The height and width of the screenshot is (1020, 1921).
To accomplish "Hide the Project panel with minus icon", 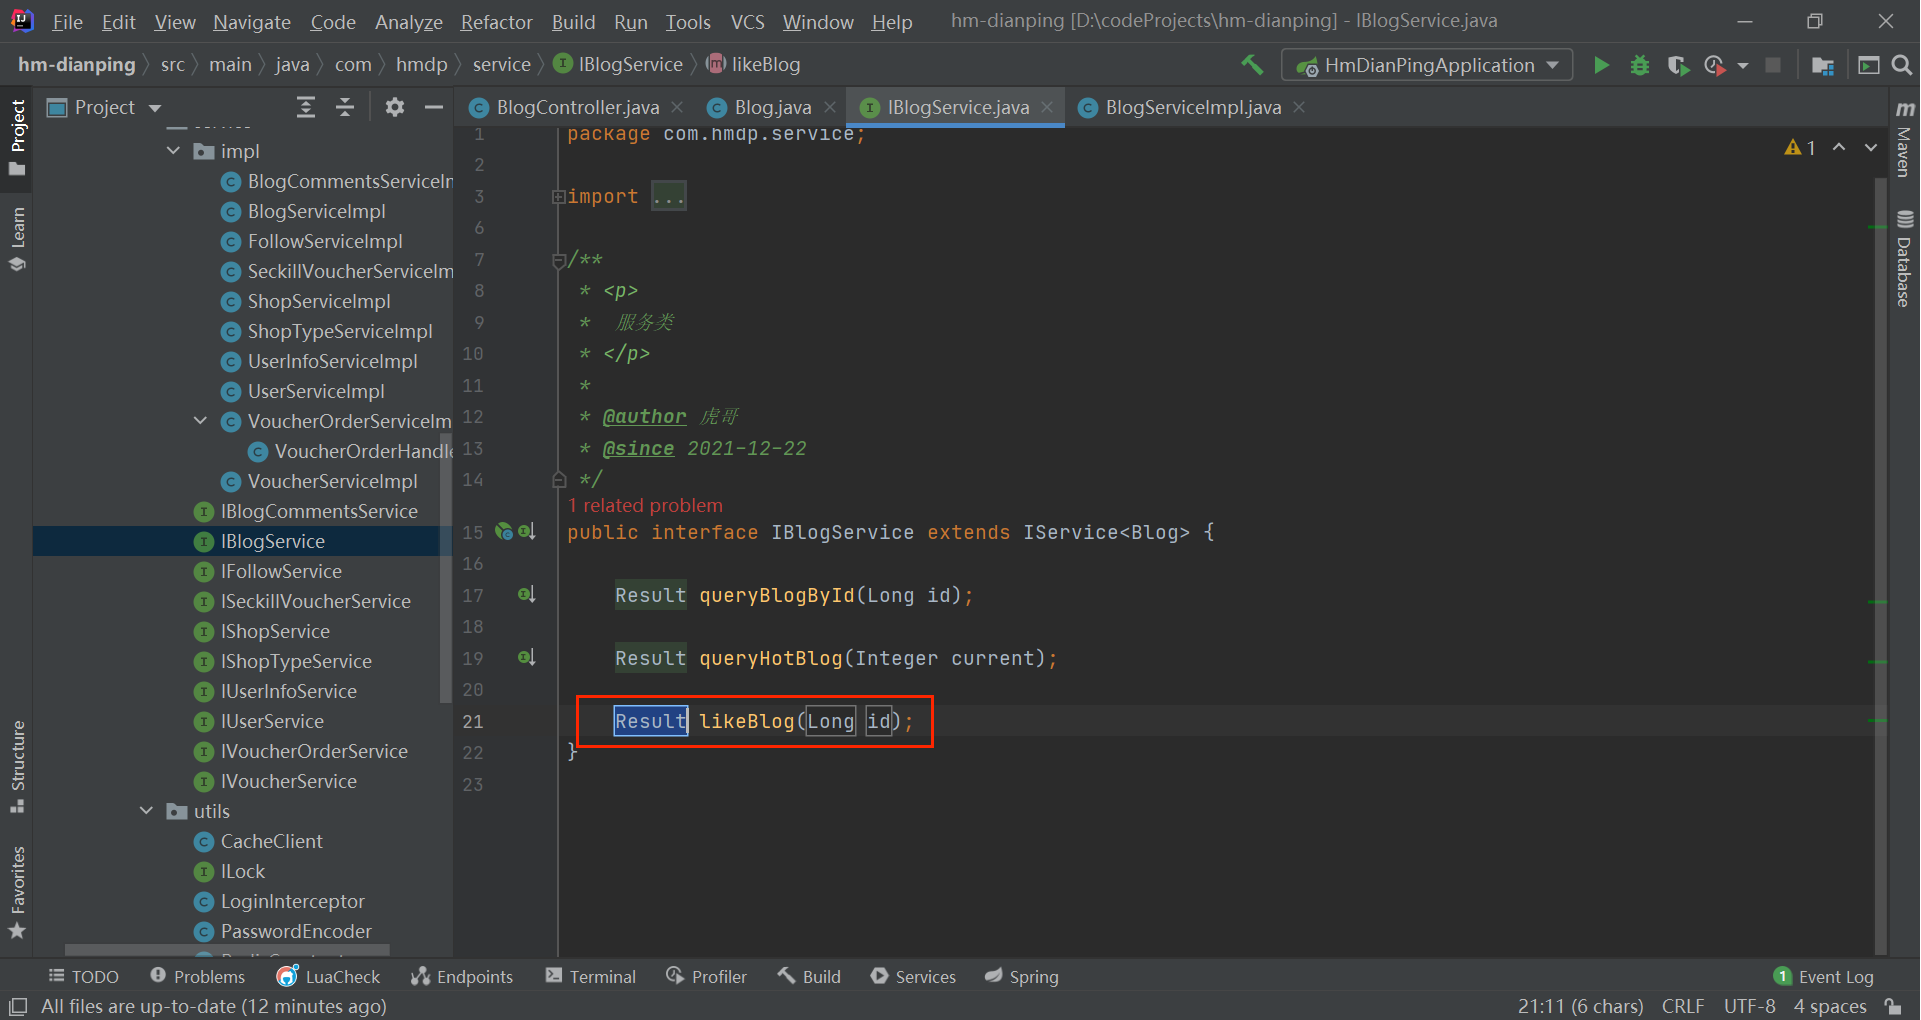I will (434, 107).
